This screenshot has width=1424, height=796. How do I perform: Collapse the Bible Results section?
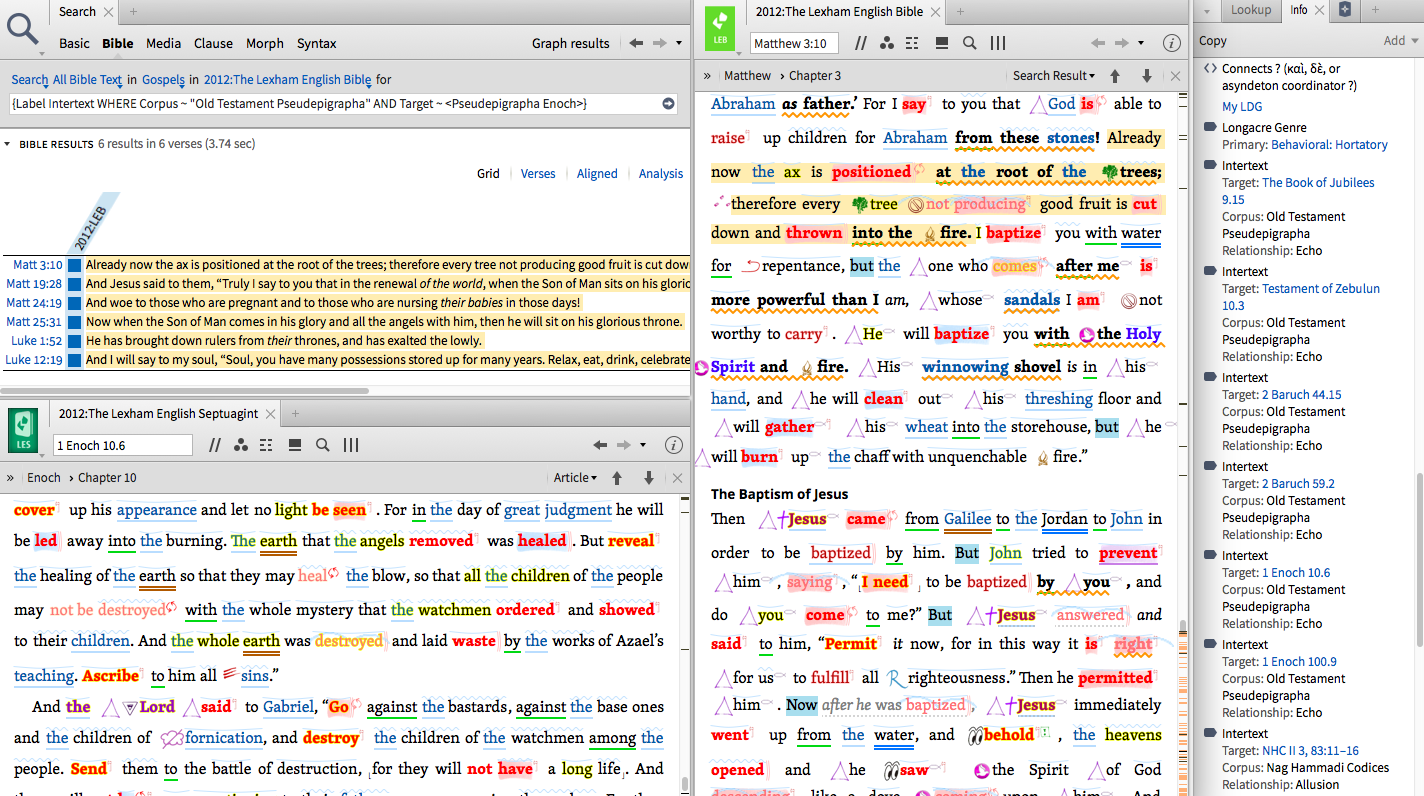tap(8, 144)
